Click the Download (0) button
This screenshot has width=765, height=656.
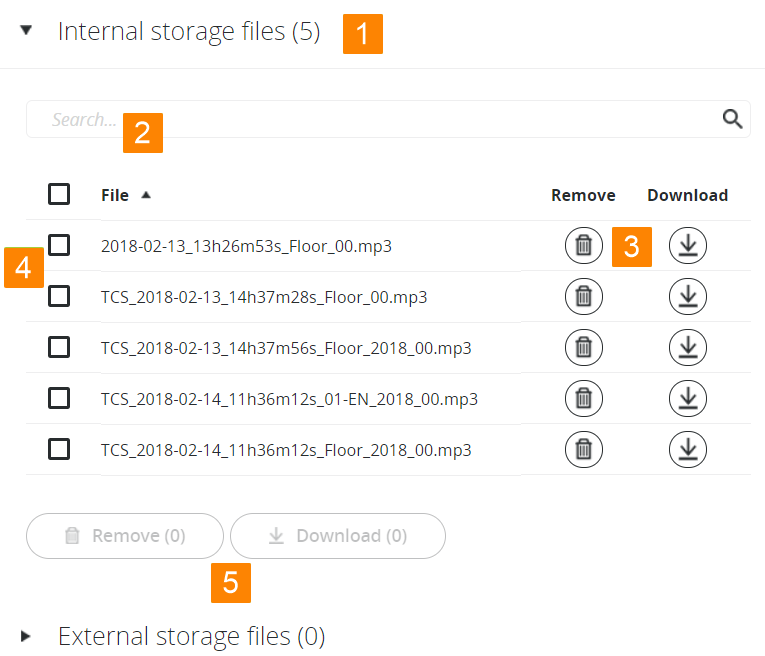[338, 536]
